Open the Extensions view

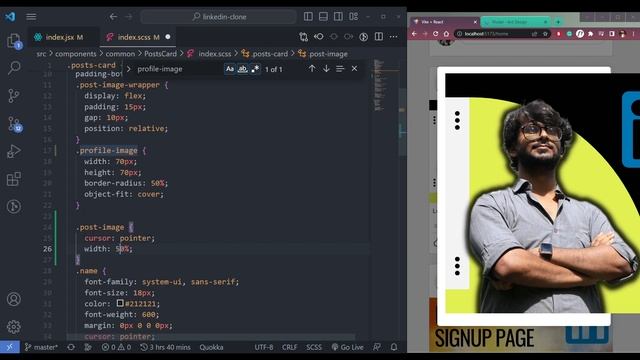point(13,179)
